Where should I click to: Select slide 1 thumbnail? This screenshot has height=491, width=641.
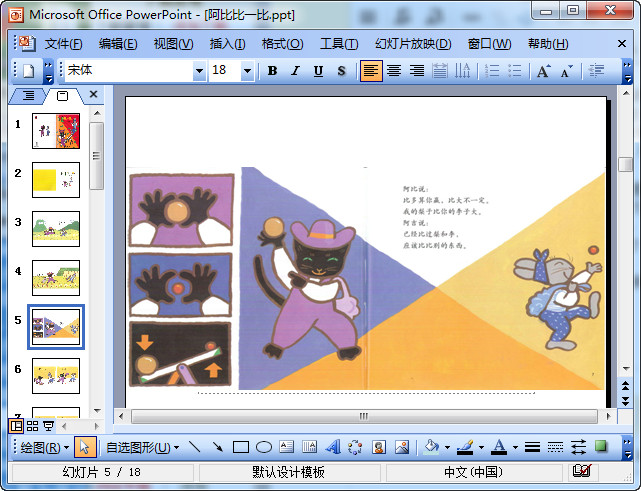point(56,131)
